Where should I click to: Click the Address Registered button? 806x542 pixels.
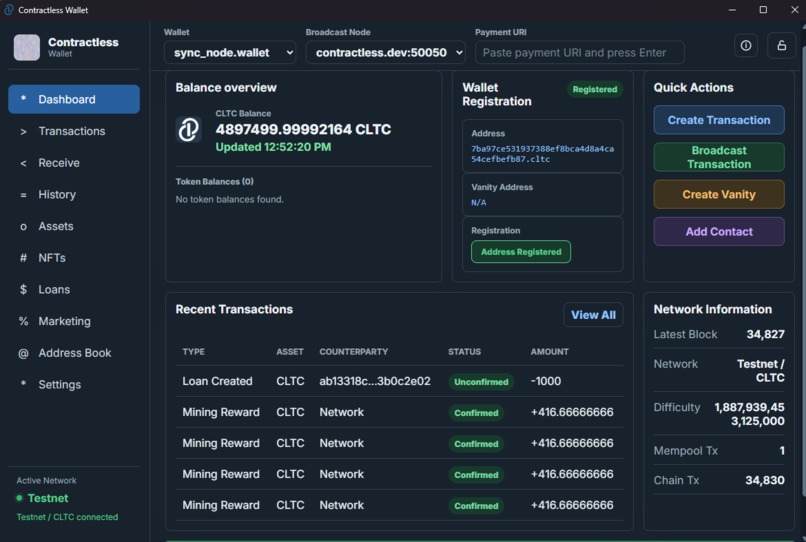(521, 251)
